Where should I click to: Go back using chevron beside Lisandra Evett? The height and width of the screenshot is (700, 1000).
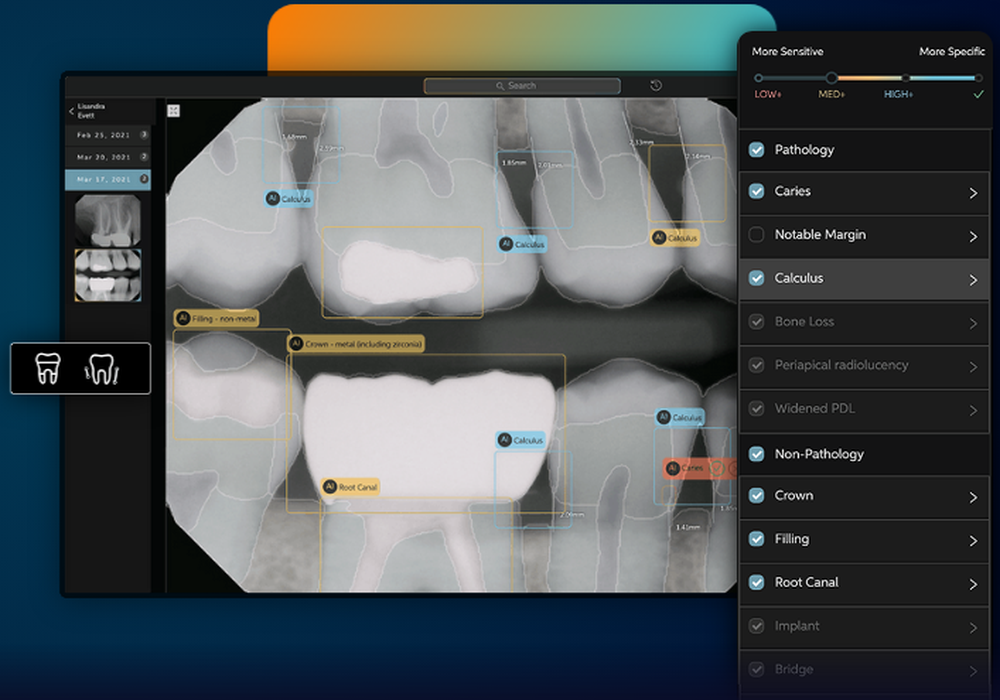tap(71, 111)
